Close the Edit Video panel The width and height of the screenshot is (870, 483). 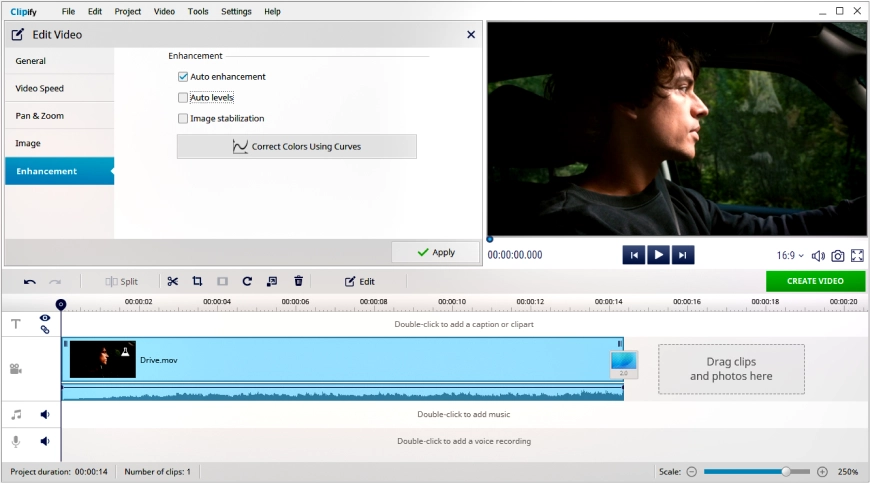471,34
